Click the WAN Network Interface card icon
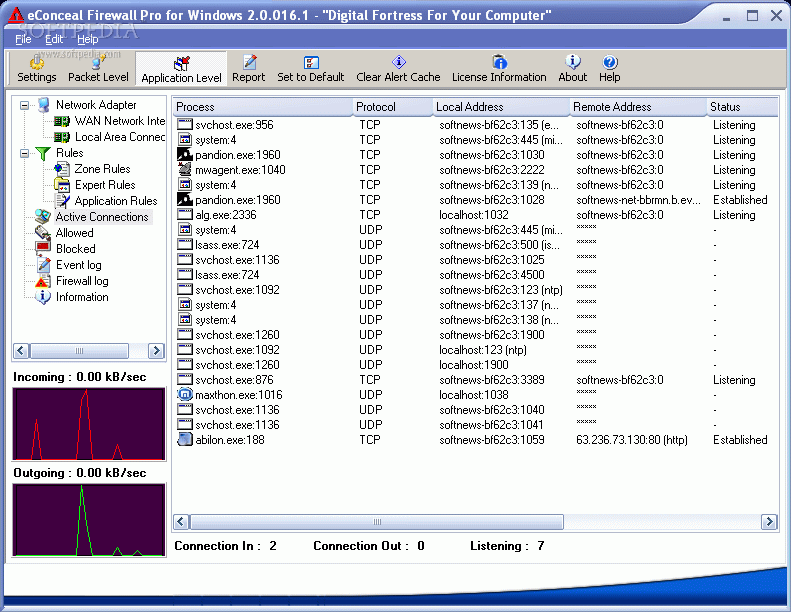 (62, 121)
